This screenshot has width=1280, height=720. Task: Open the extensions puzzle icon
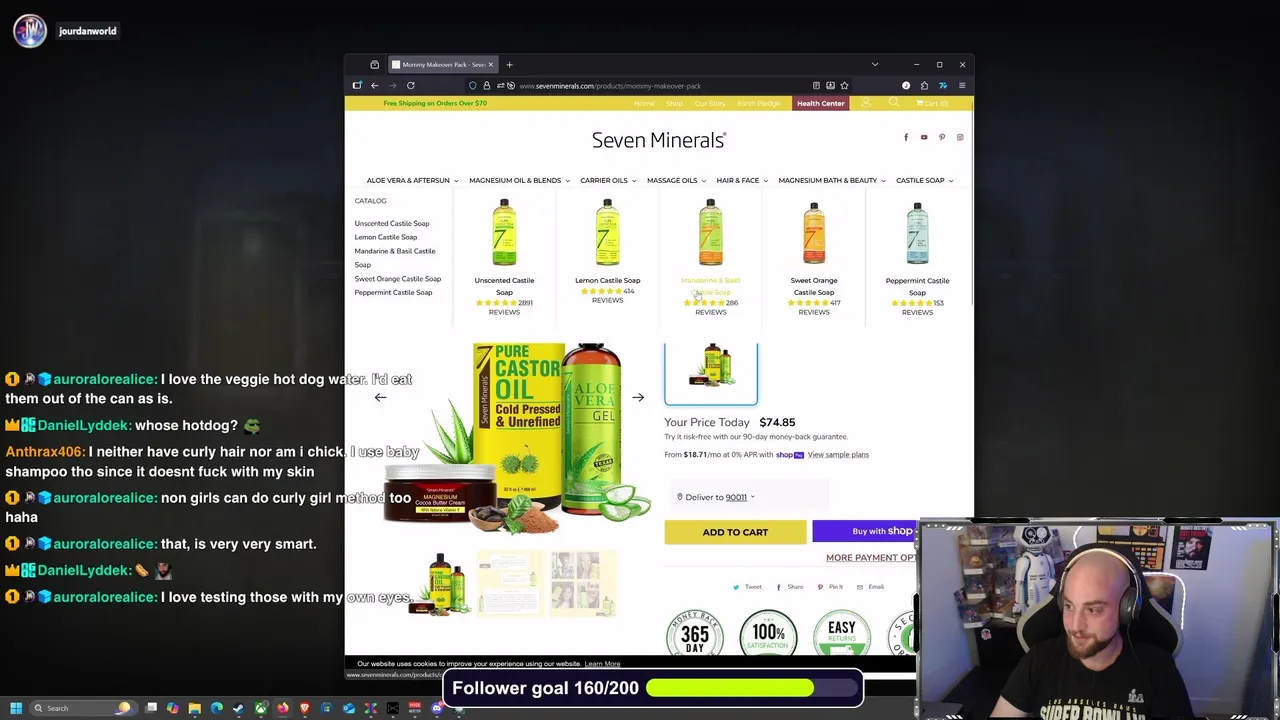pos(924,86)
